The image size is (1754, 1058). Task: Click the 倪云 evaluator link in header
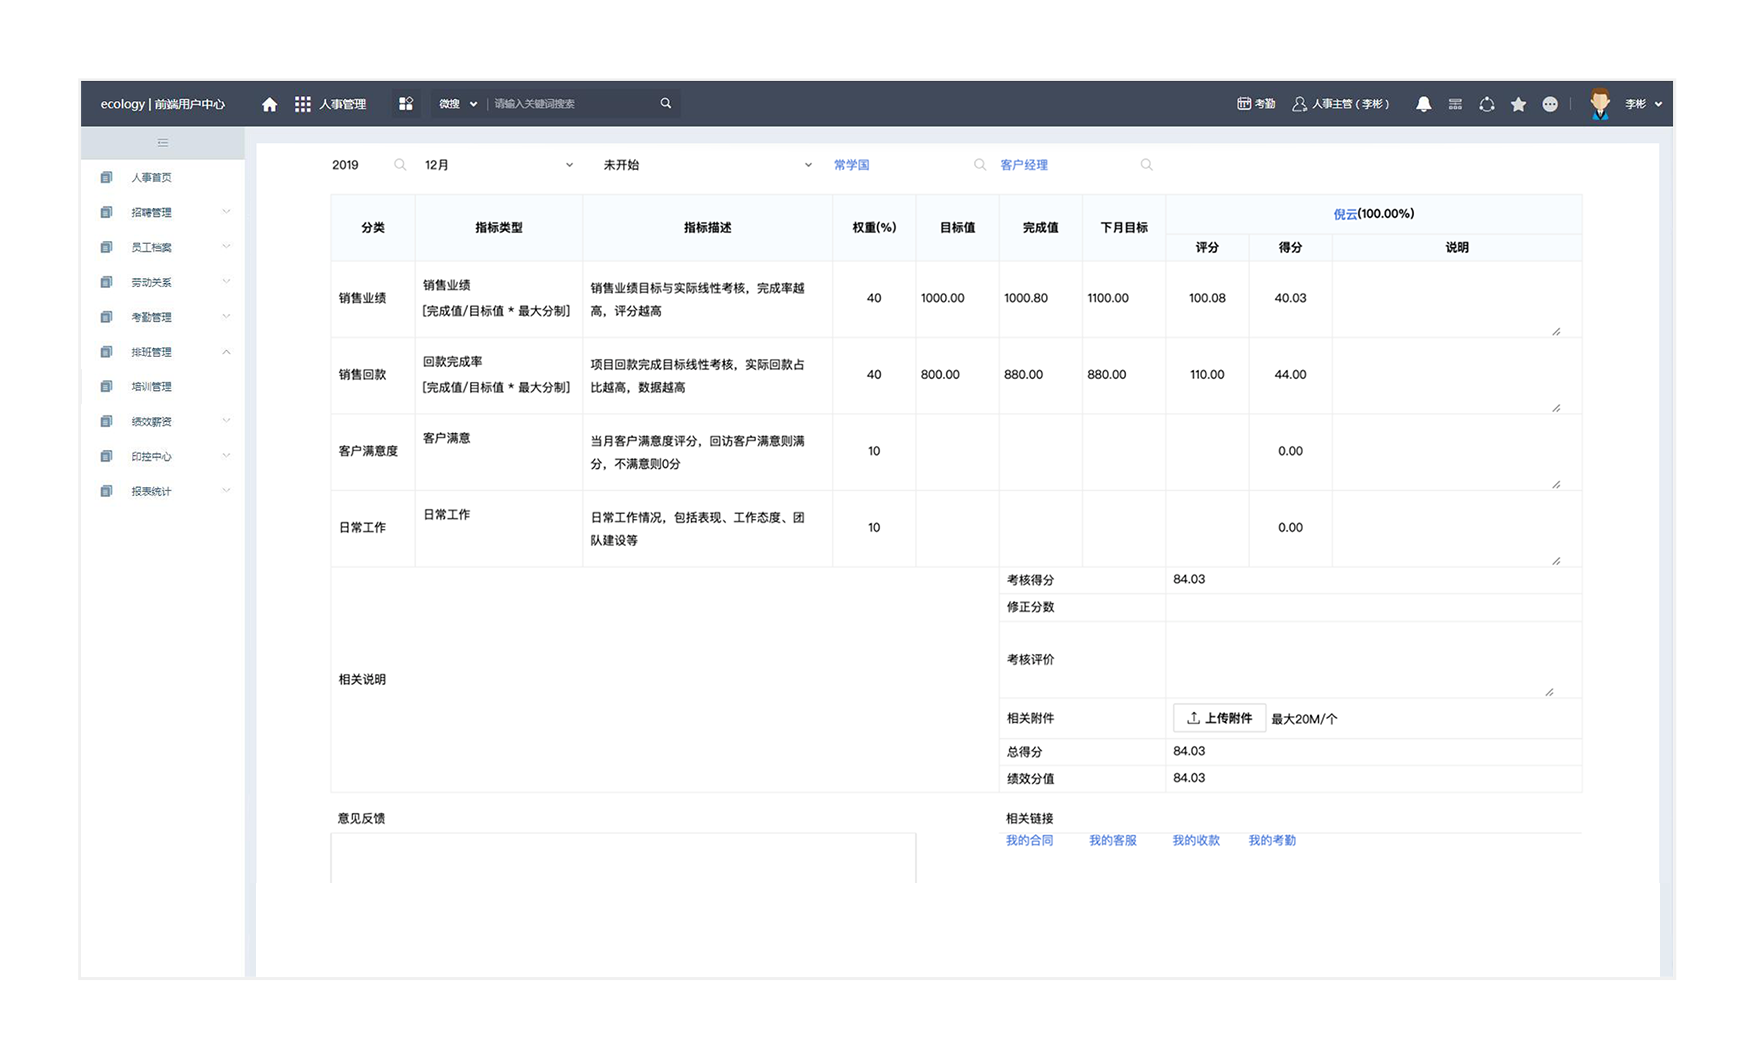click(1345, 214)
